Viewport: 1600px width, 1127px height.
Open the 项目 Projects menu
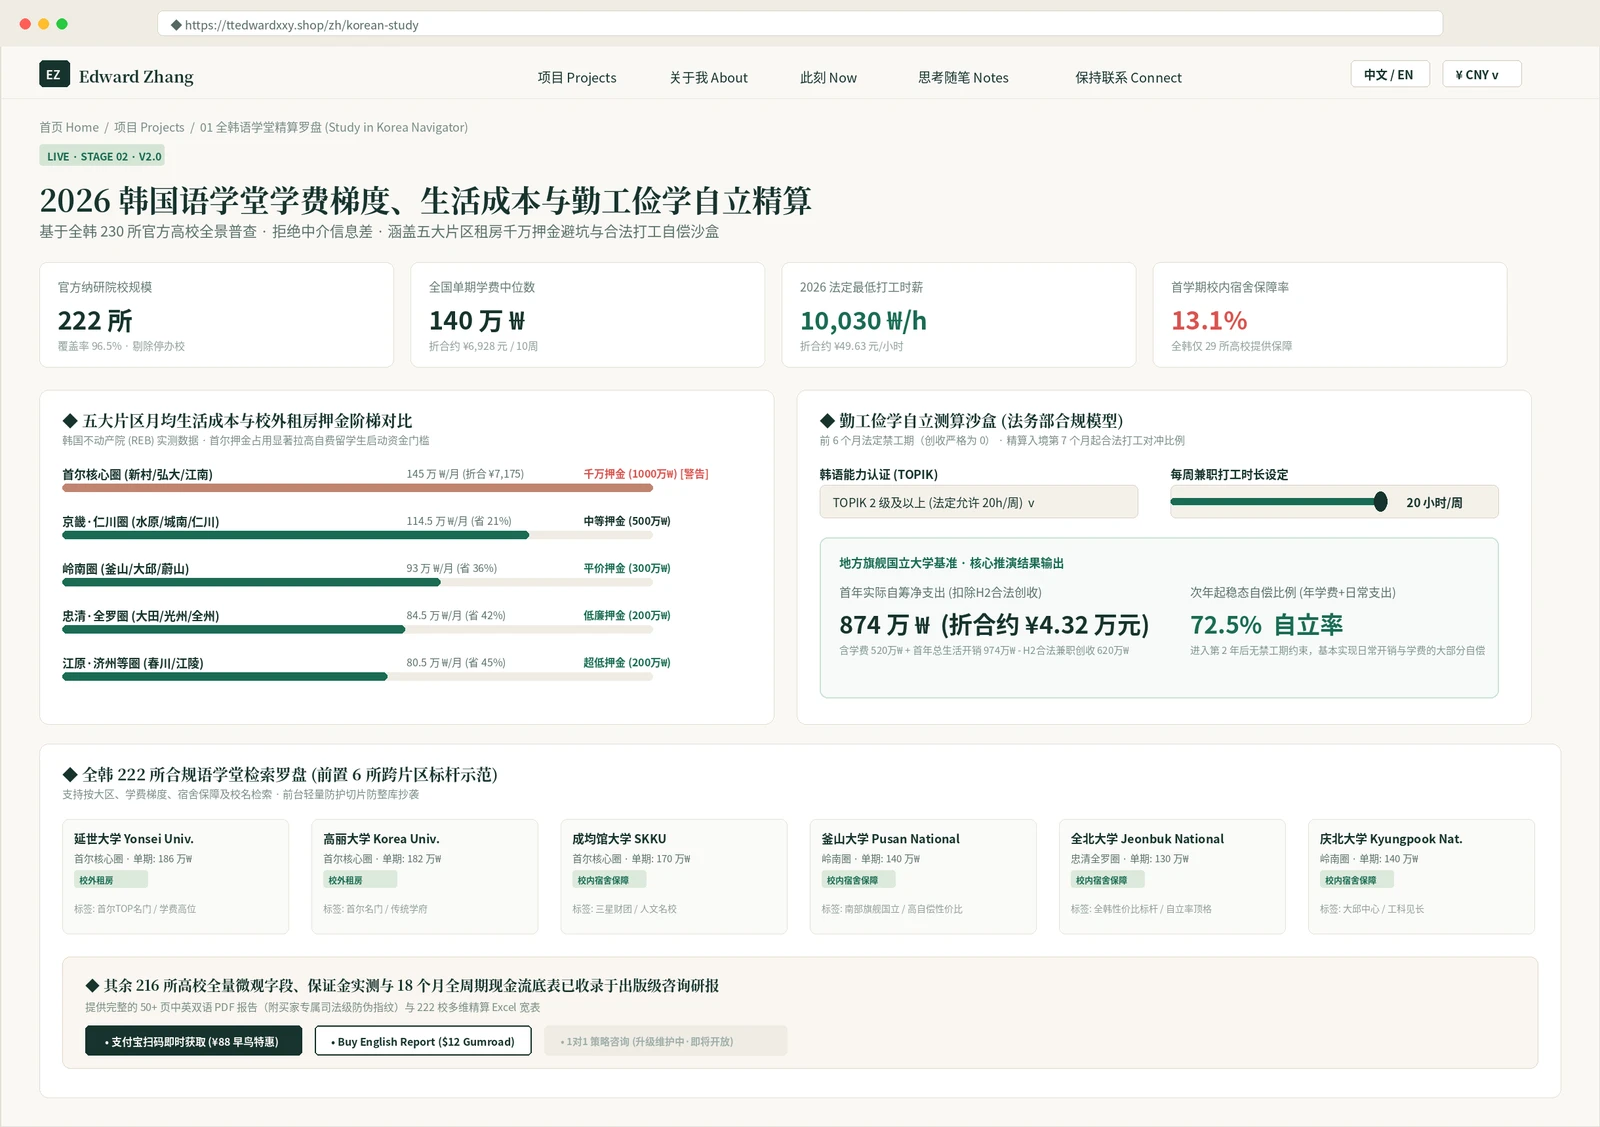(577, 77)
